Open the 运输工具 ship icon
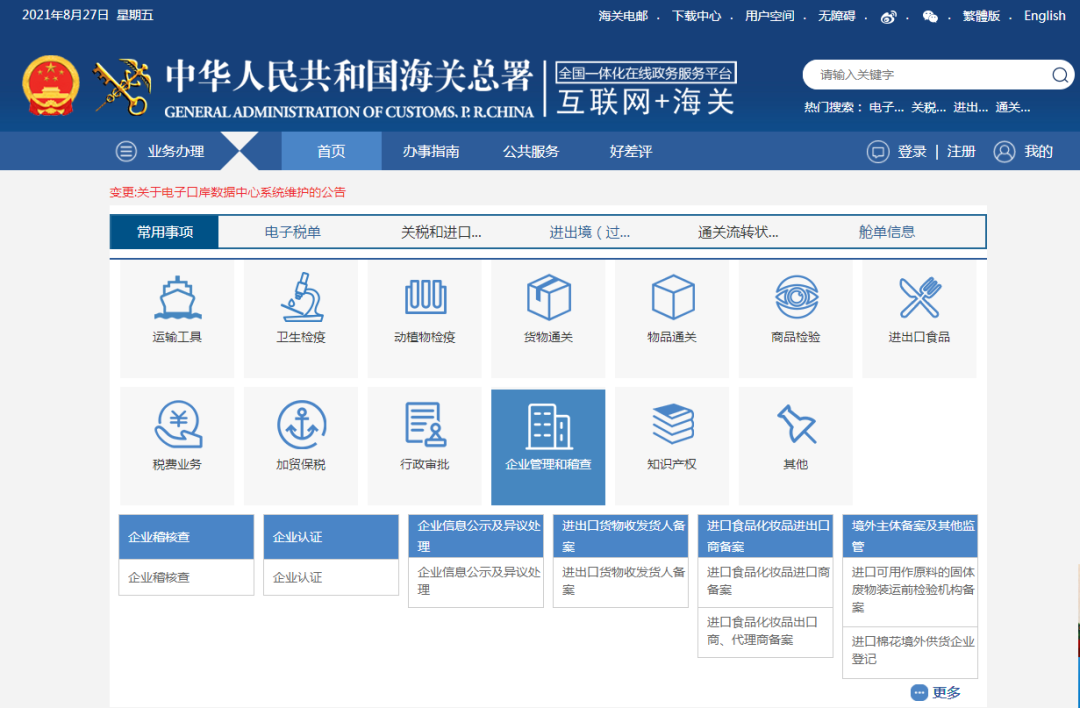1080x708 pixels. 178,298
